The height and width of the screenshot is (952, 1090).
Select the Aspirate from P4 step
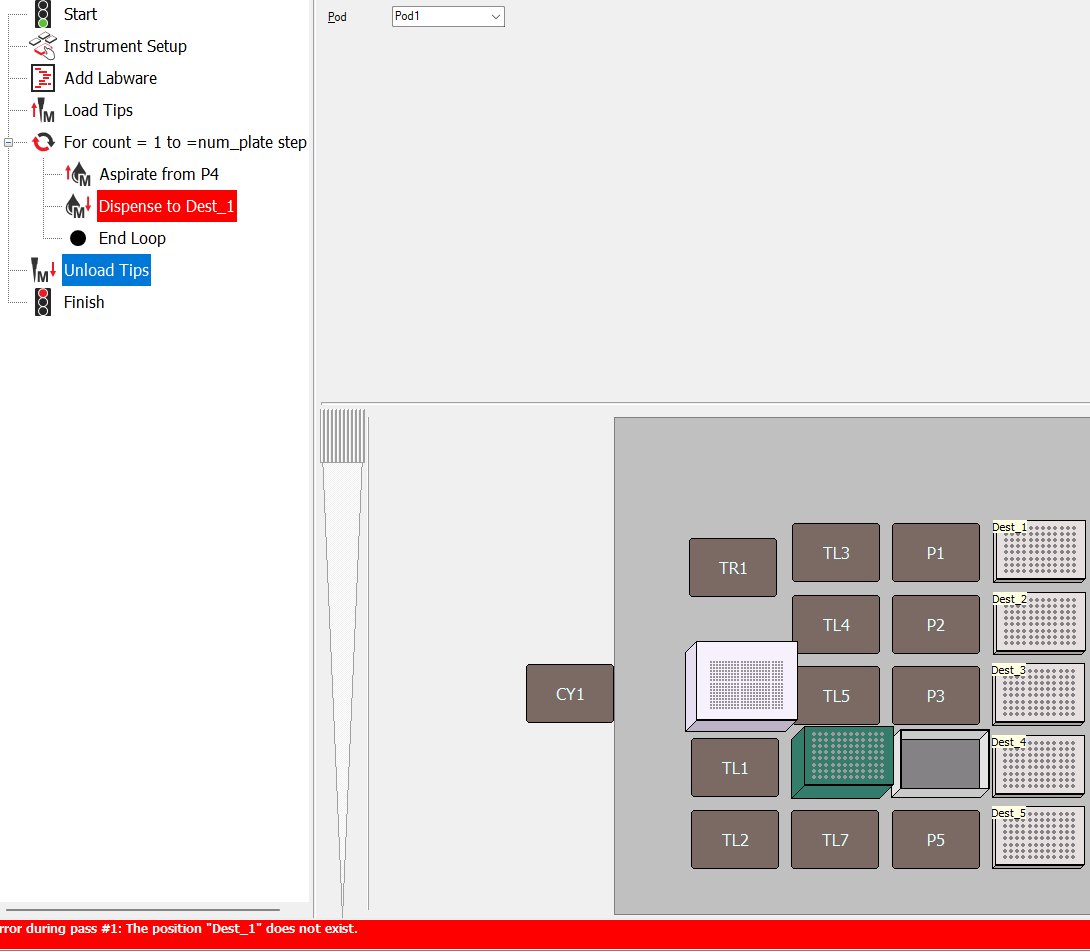click(x=158, y=174)
